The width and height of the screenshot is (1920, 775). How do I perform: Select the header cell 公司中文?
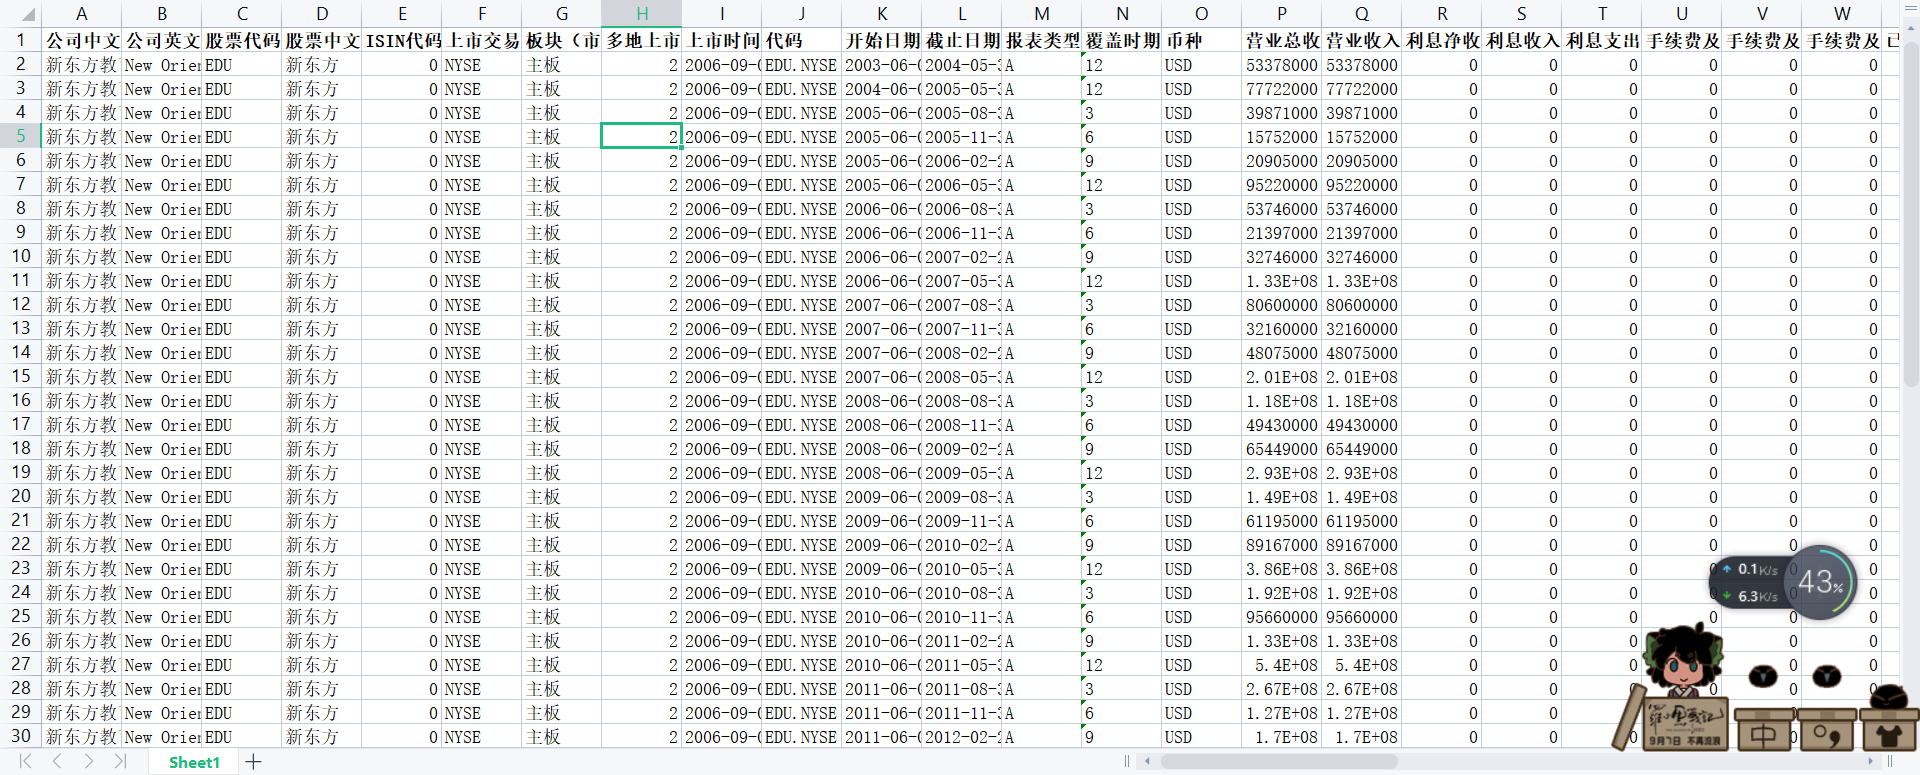82,40
